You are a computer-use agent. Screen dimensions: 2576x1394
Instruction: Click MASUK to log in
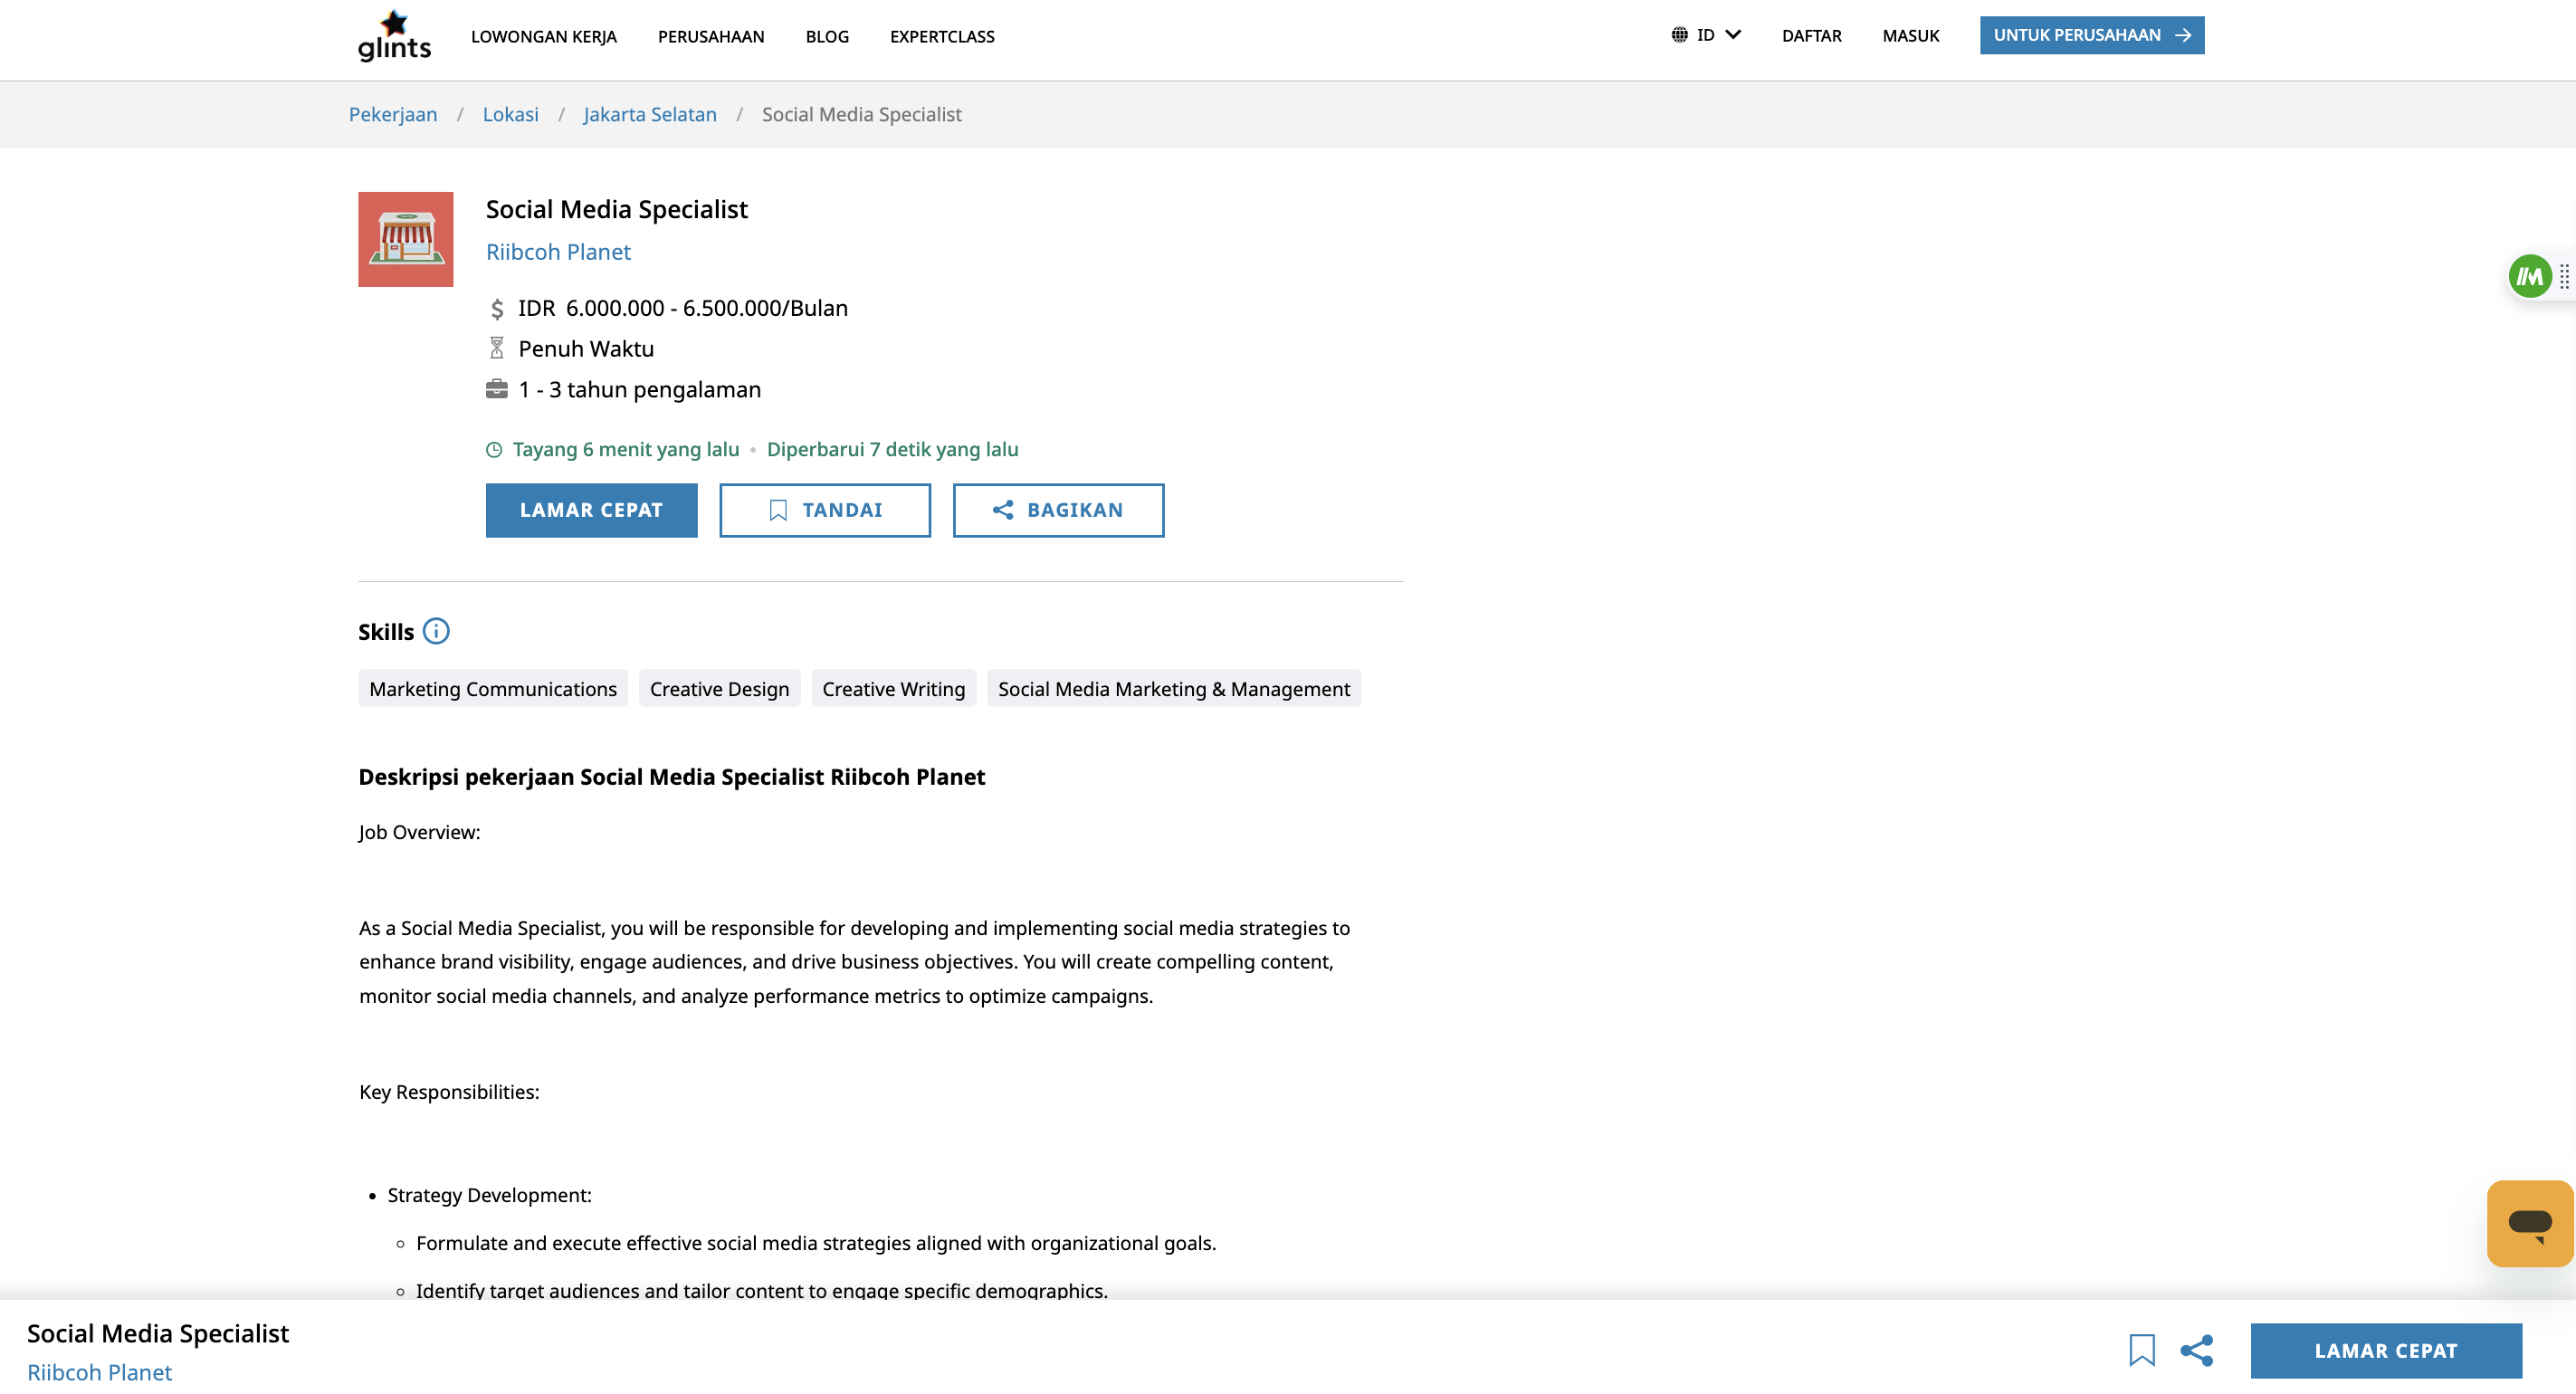pyautogui.click(x=1910, y=36)
